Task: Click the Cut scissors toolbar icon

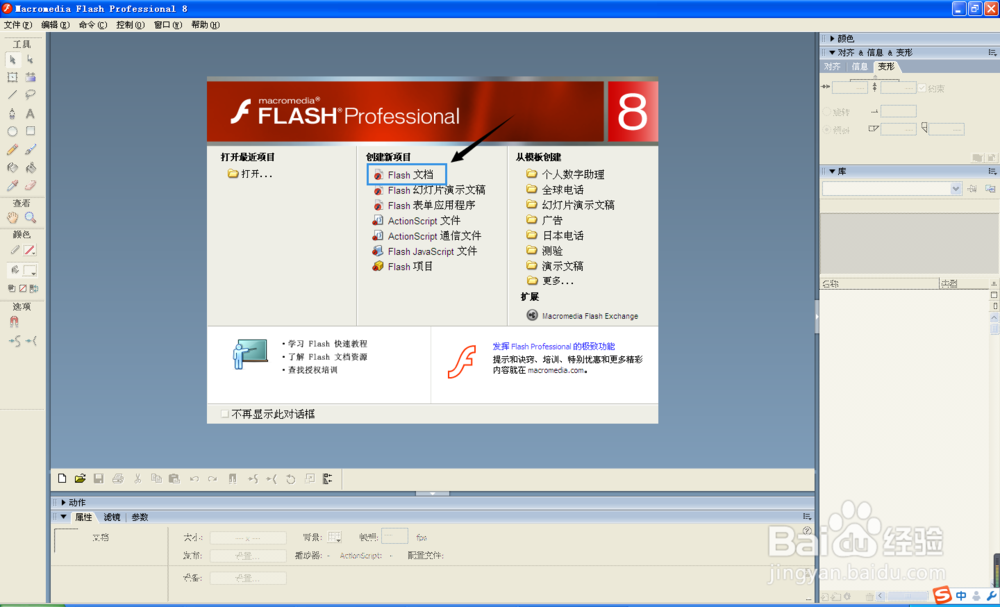Action: click(137, 479)
